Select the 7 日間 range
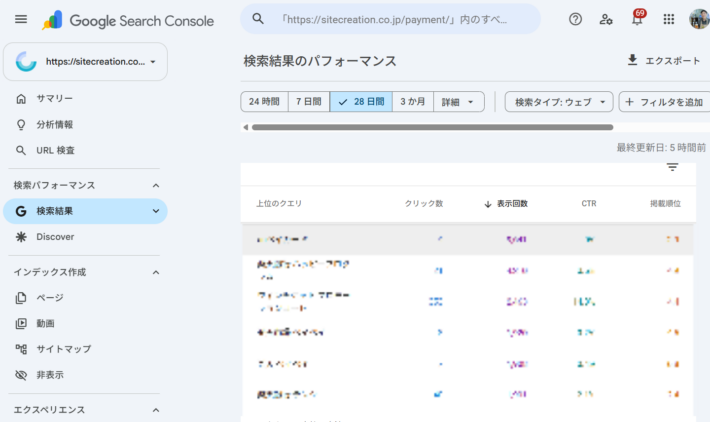The width and height of the screenshot is (710, 422). coord(309,102)
